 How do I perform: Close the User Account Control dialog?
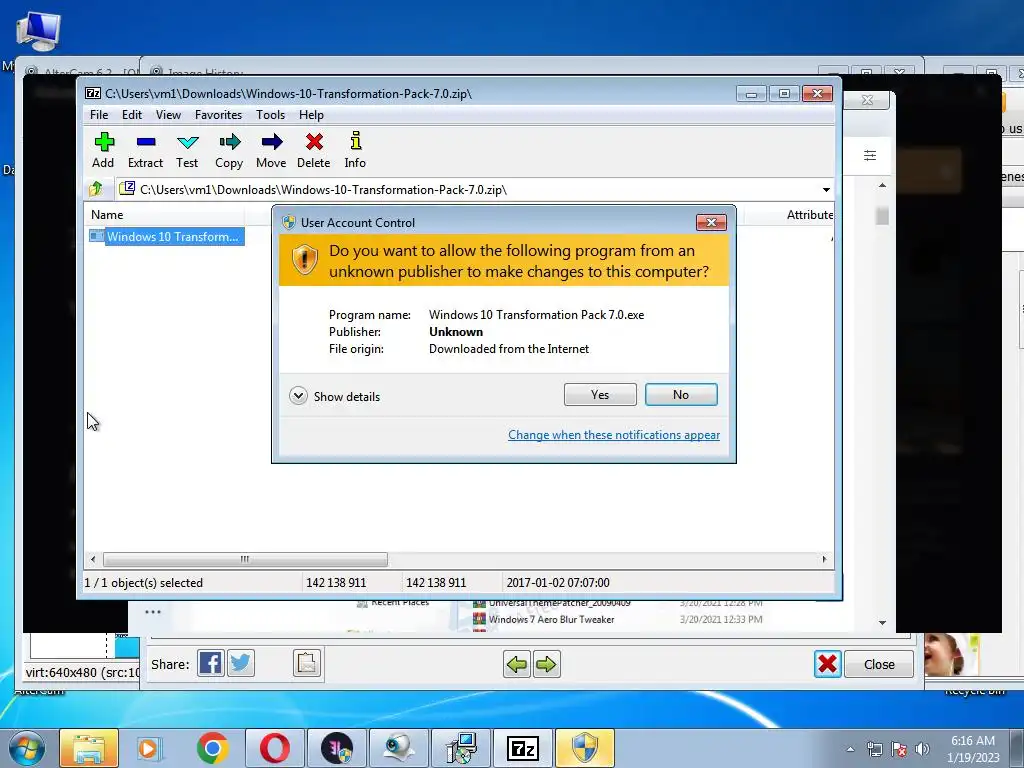pyautogui.click(x=711, y=223)
